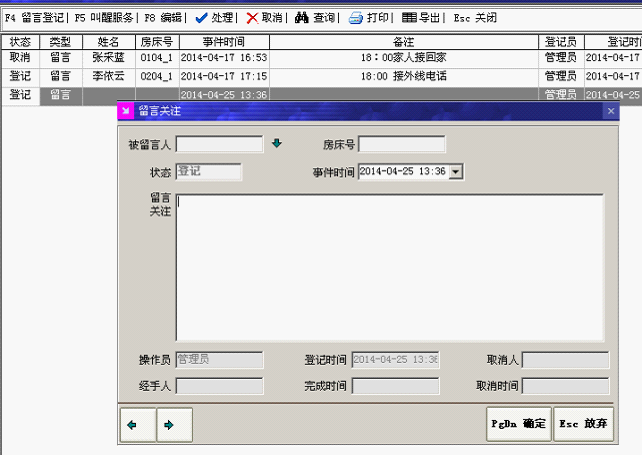Click highlighted row's 2014-04-25 13:36 cell
The height and width of the screenshot is (456, 643).
(224, 95)
